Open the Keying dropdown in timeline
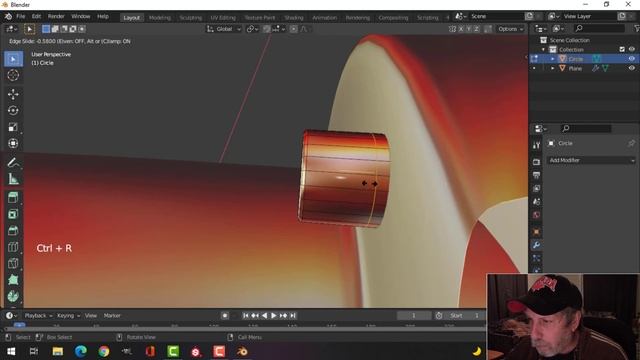 point(68,316)
